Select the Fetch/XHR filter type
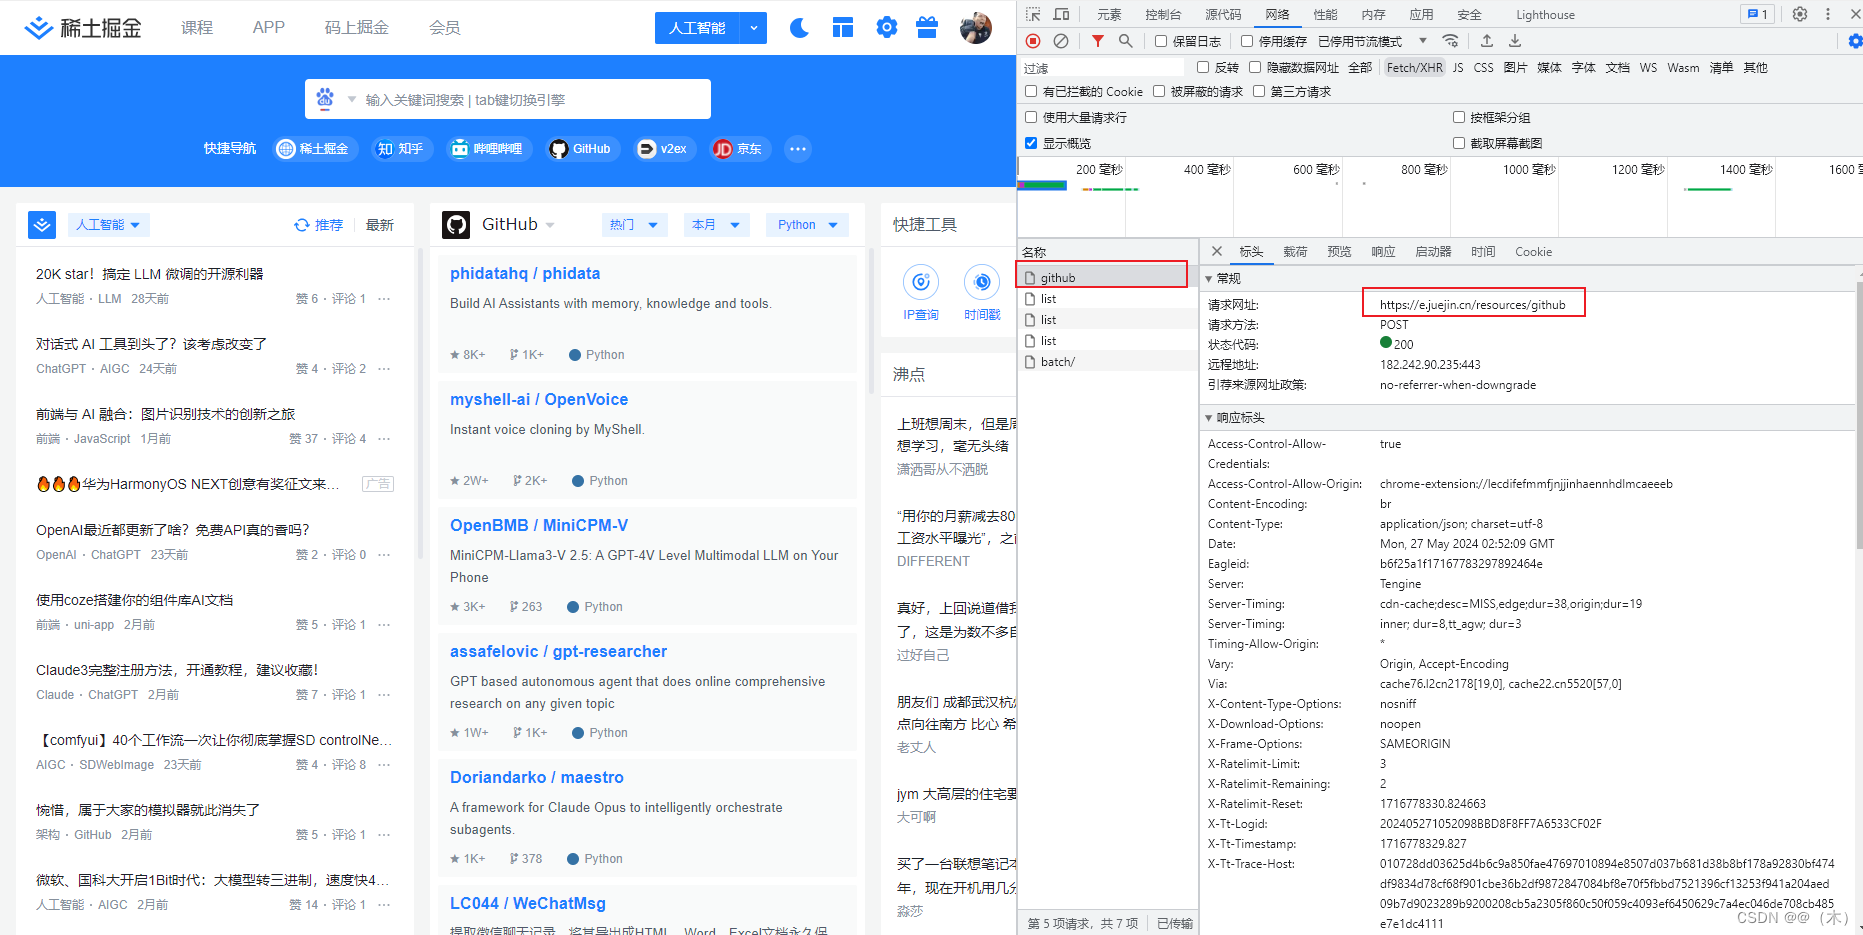Screen dimensions: 1863x935 1414,67
